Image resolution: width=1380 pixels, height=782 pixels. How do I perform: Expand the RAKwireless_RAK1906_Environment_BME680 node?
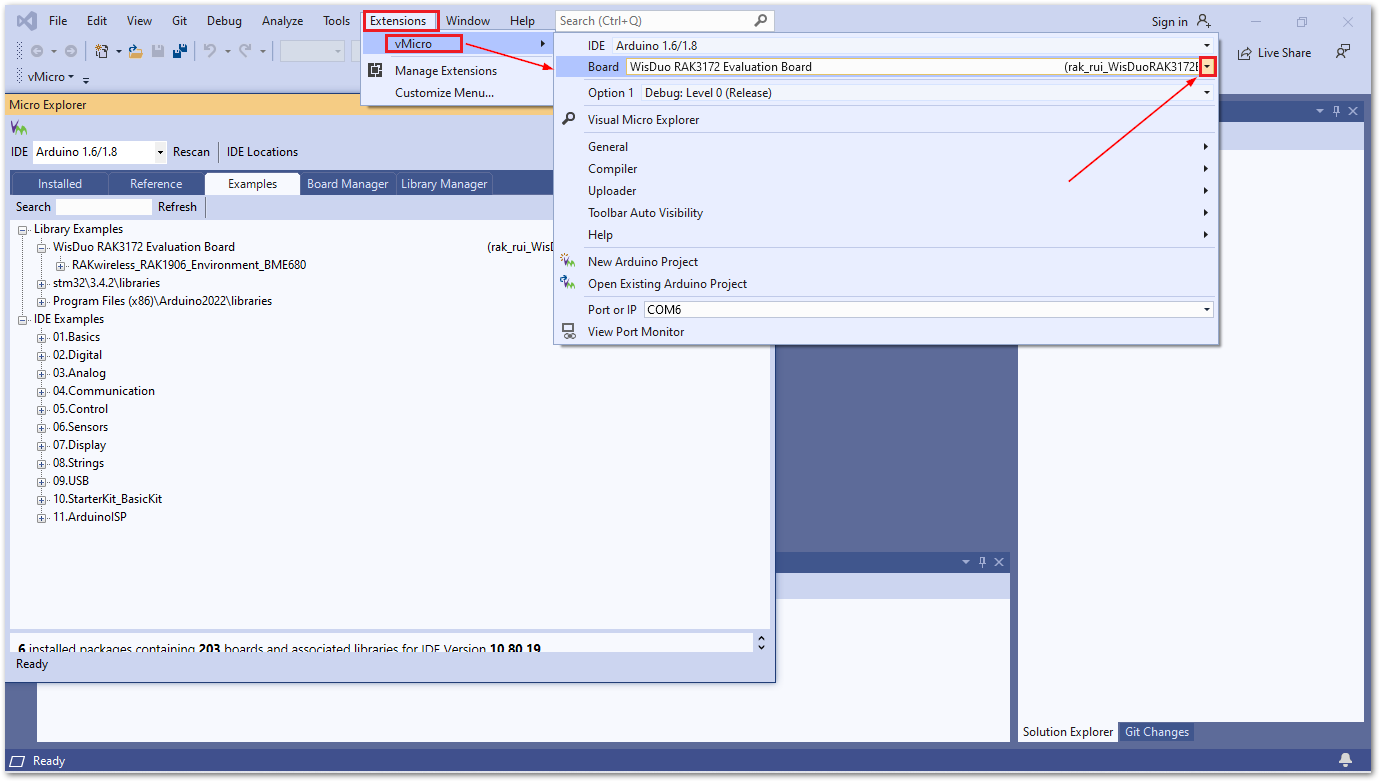61,265
